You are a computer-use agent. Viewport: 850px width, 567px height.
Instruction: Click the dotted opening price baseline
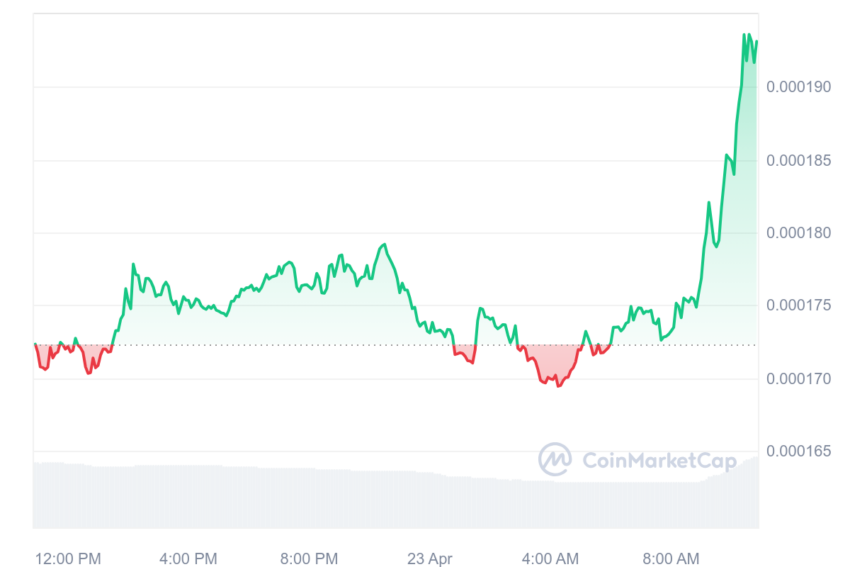point(396,345)
